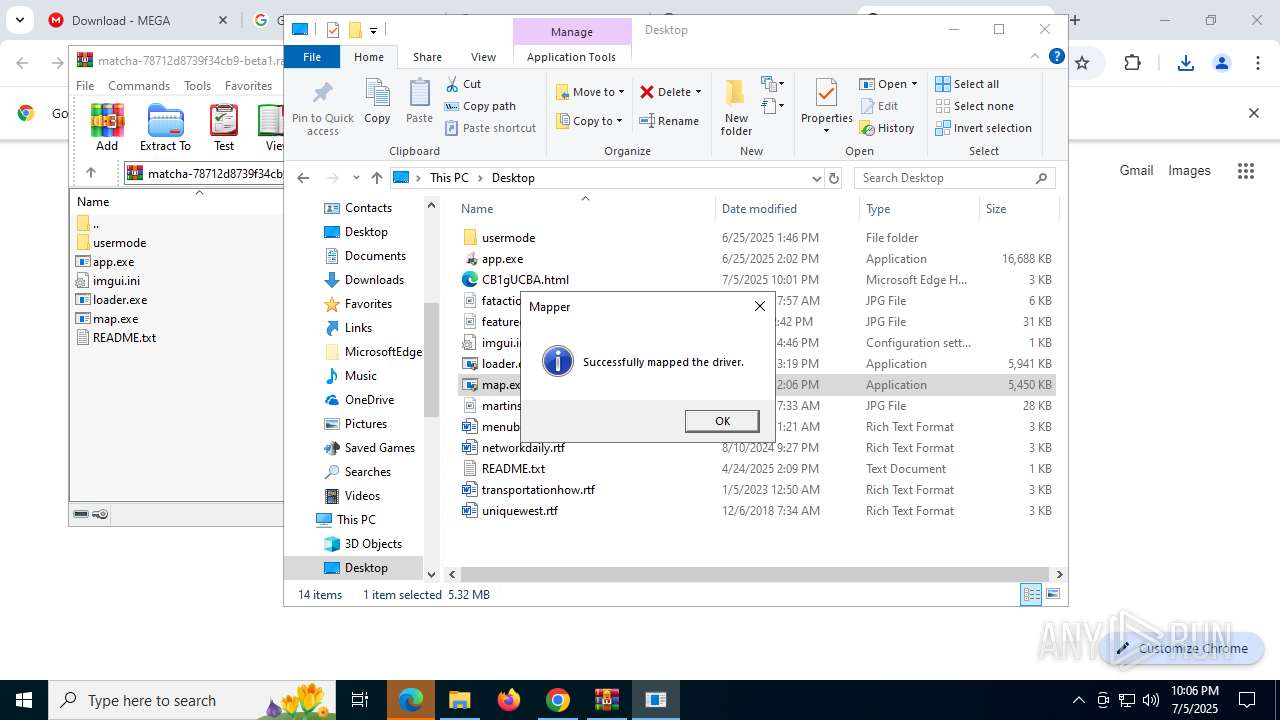Viewport: 1280px width, 720px height.
Task: Select Downloads in navigation pane
Action: tap(374, 280)
